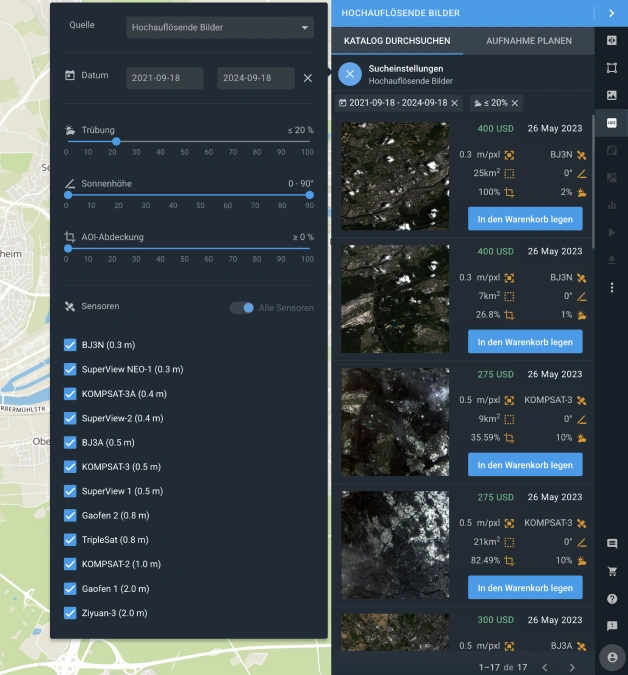Uncheck the KOMPSAT-3A (0.4 m) sensor
This screenshot has width=628, height=675.
pyautogui.click(x=70, y=394)
